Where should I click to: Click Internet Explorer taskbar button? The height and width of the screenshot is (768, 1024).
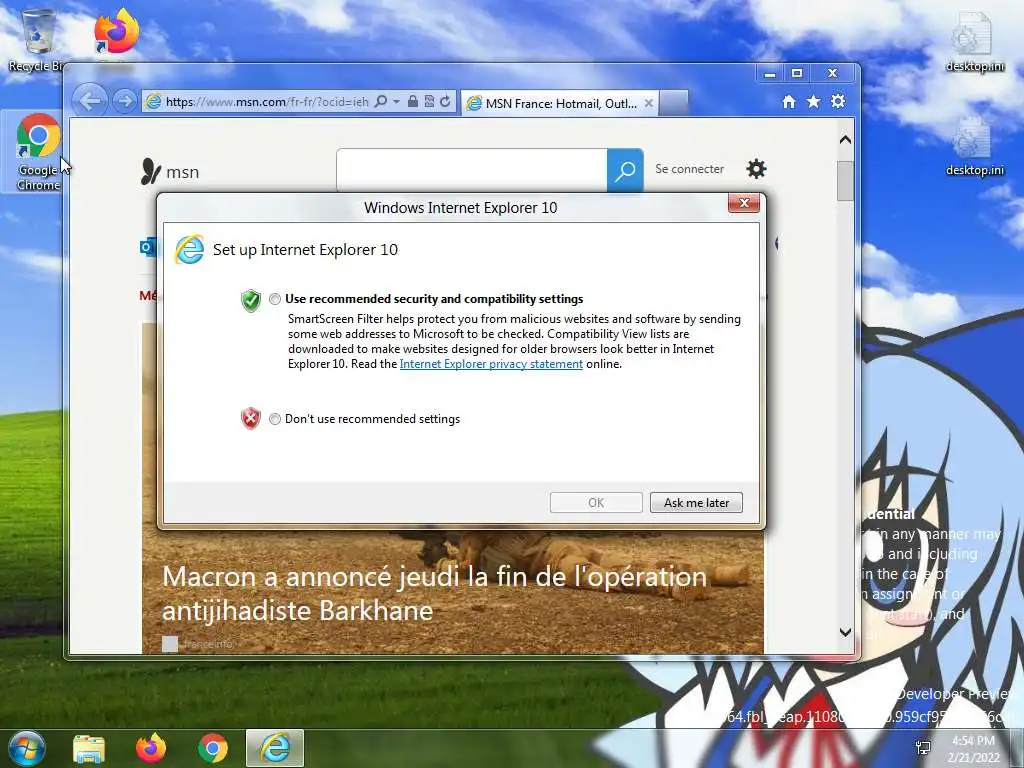275,748
